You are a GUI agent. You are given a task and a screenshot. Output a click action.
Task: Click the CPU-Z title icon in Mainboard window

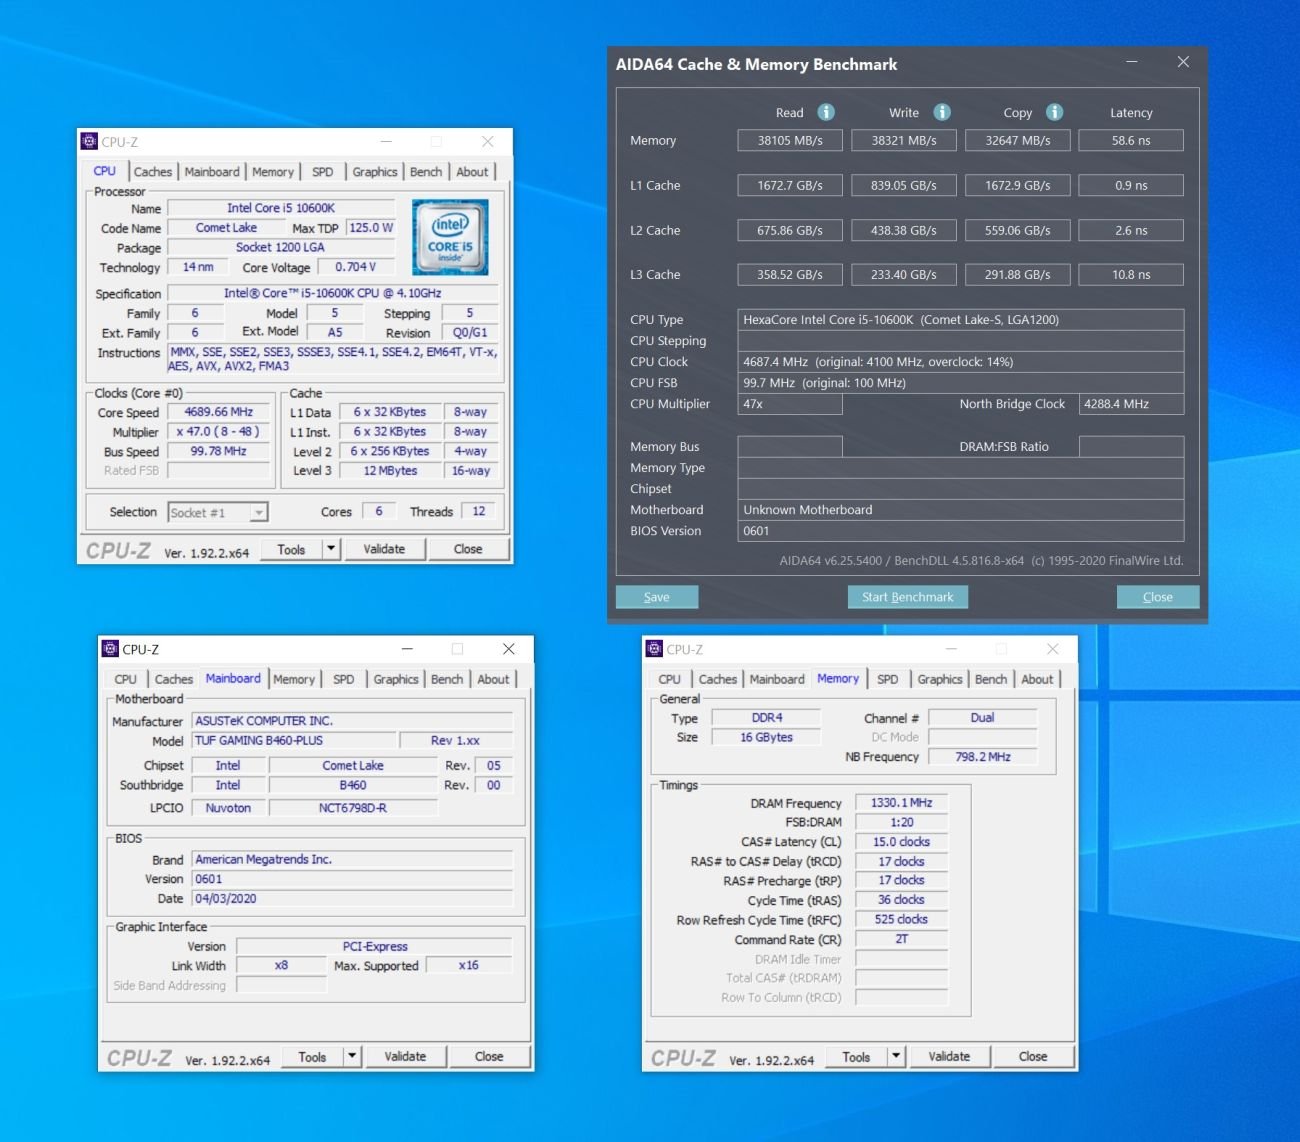tap(110, 649)
